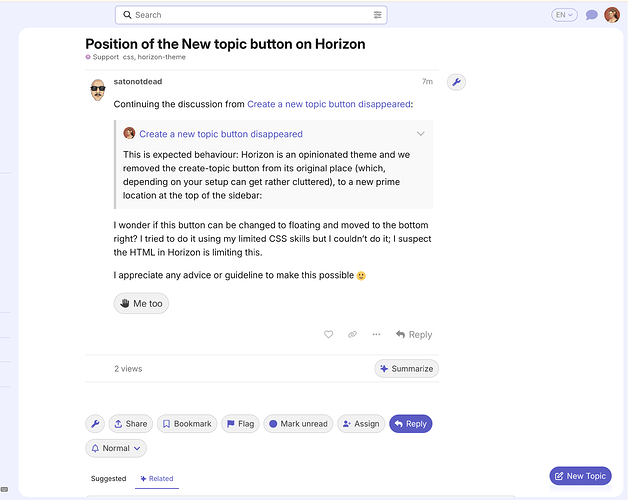Select the Related tab
The image size is (628, 500).
[x=157, y=478]
